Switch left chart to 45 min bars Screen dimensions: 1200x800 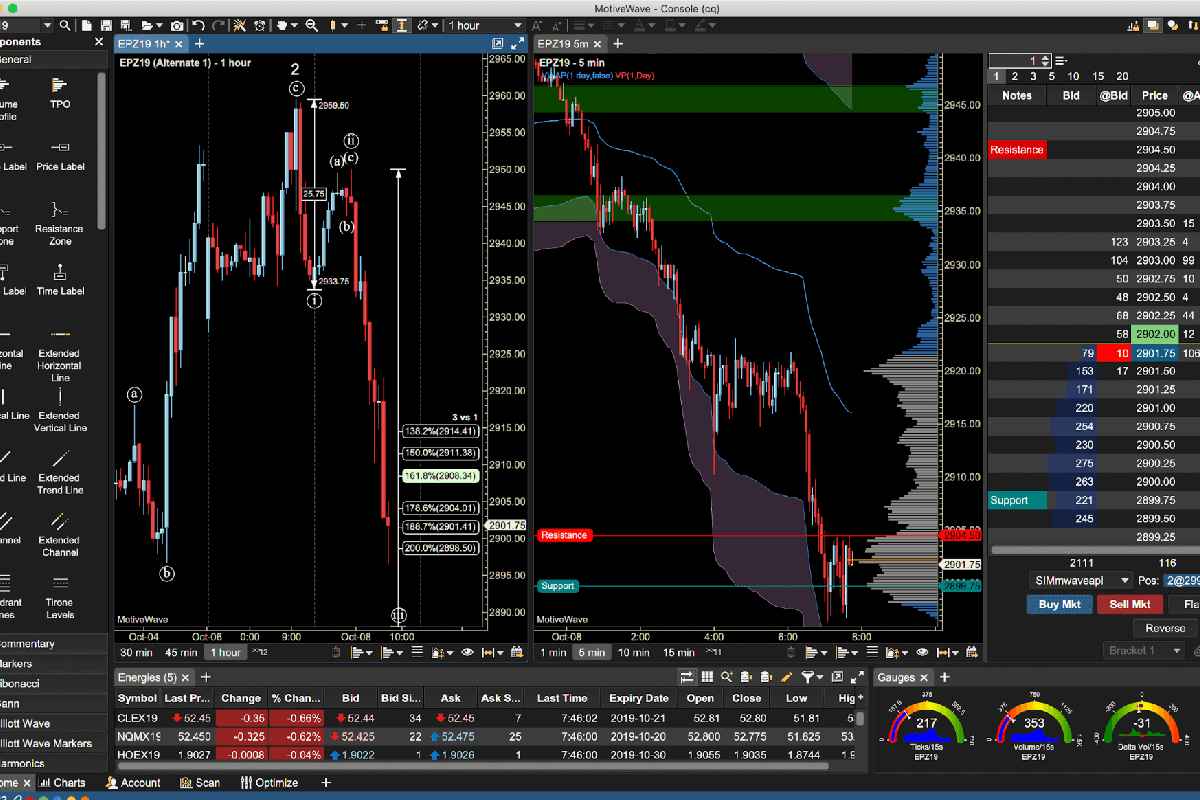pyautogui.click(x=181, y=652)
